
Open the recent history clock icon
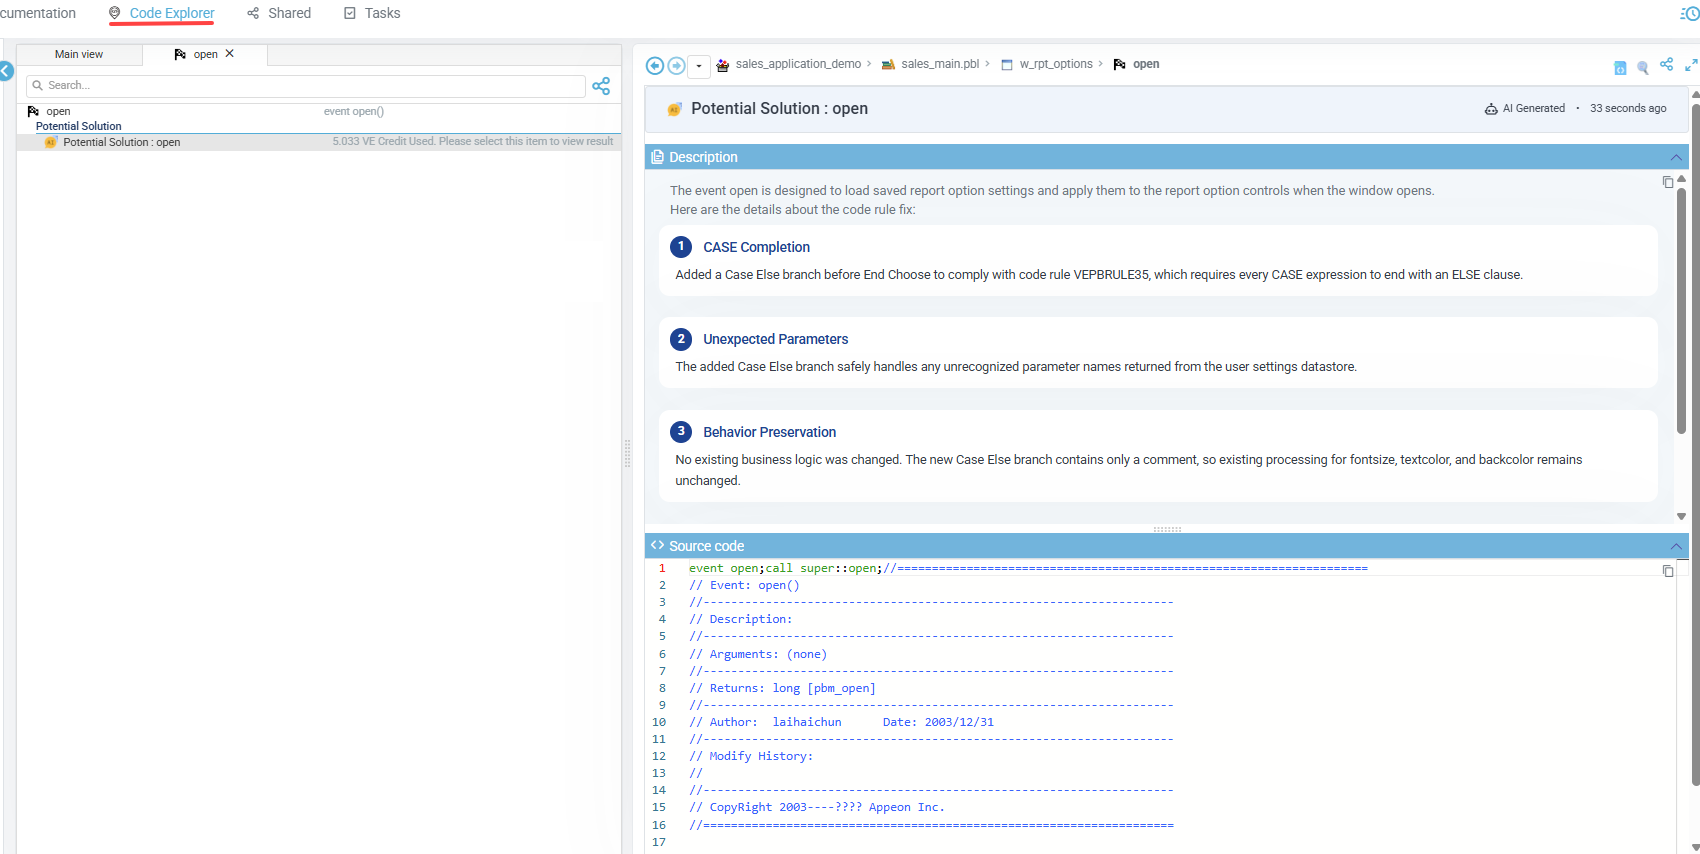(1690, 13)
